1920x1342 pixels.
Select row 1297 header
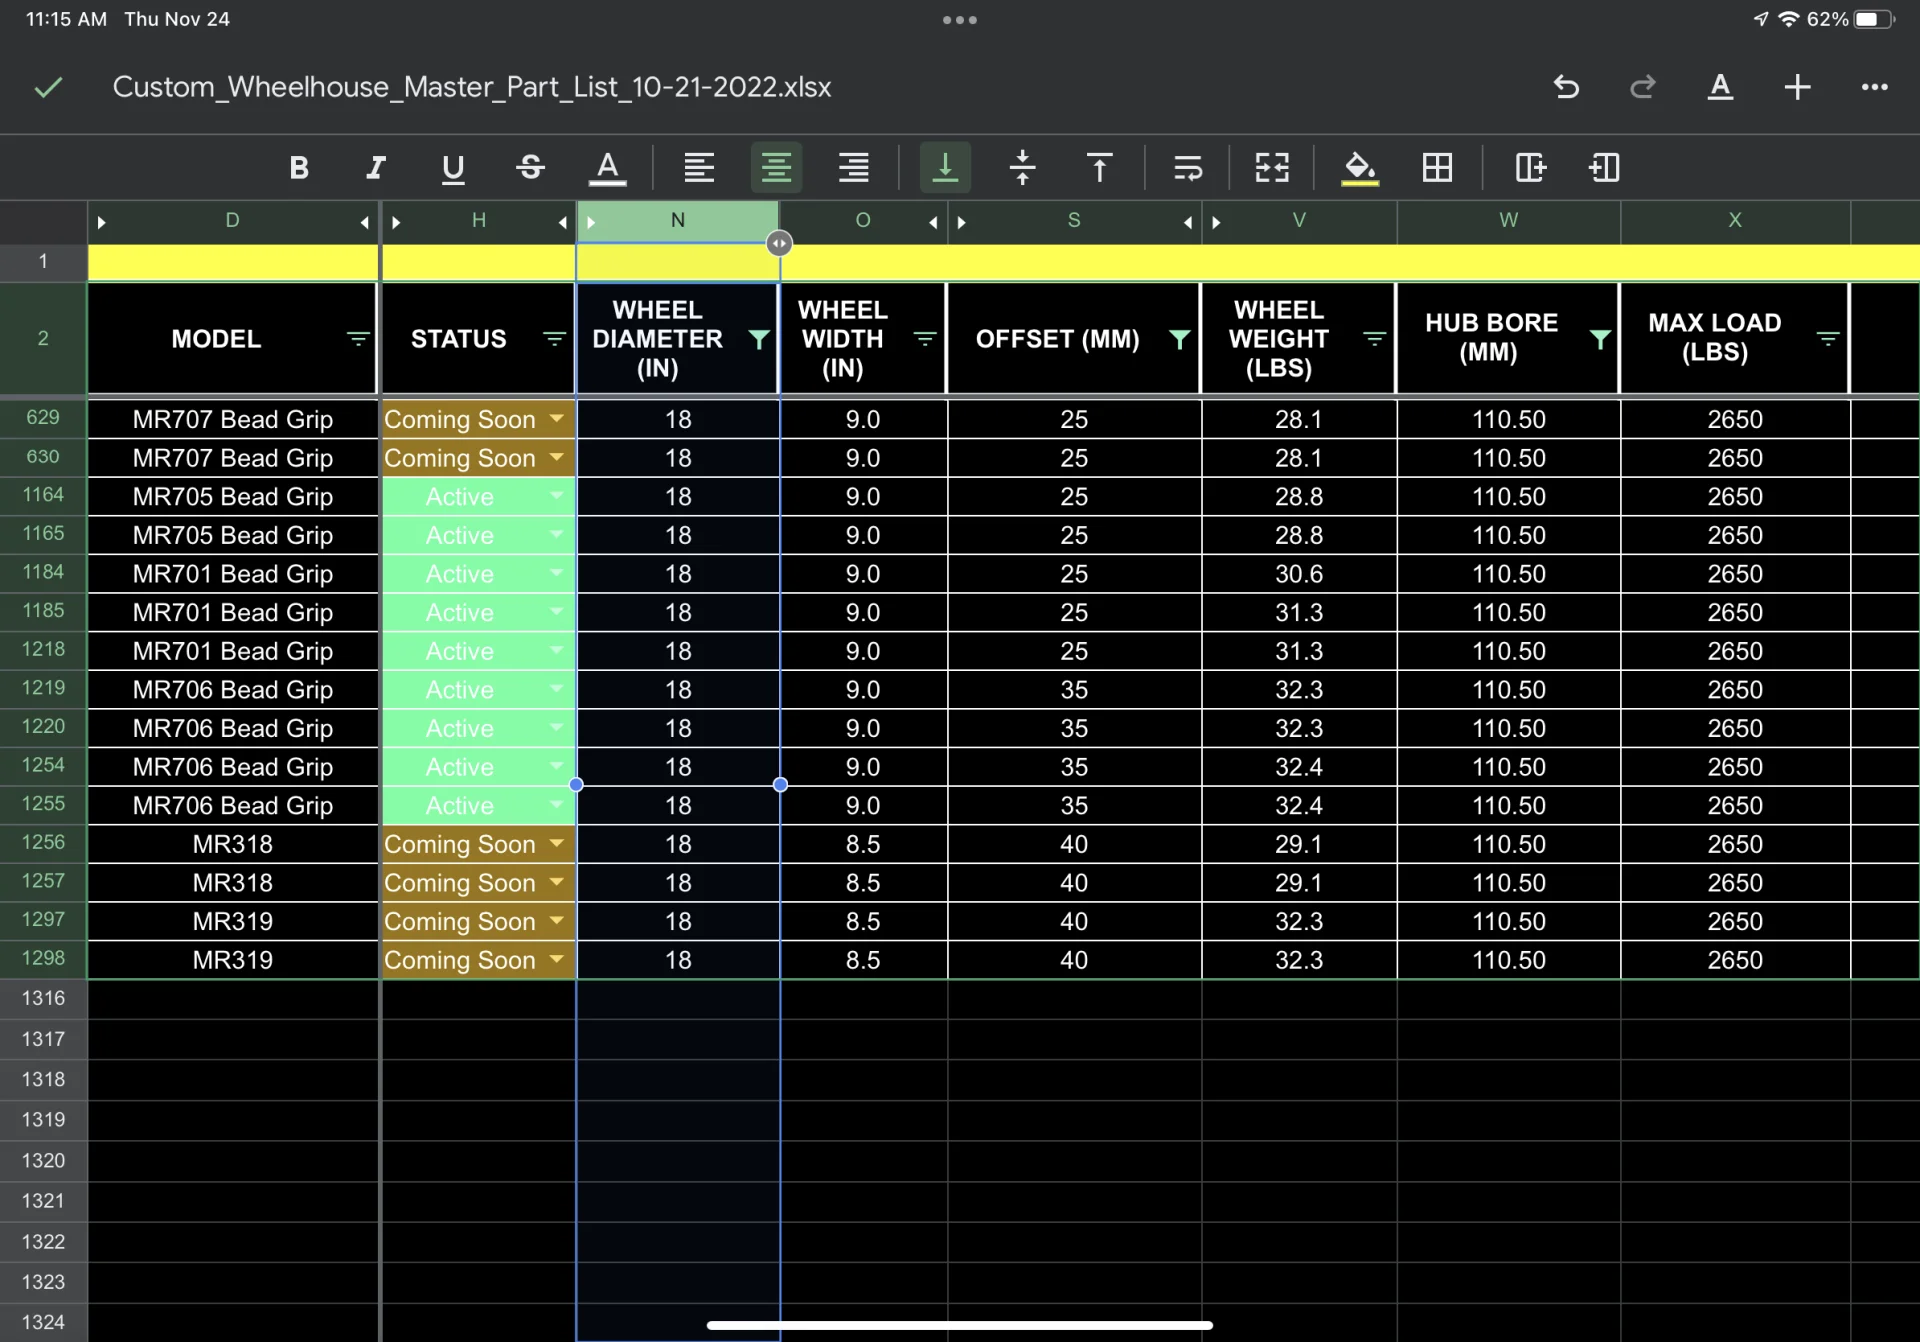(x=43, y=920)
